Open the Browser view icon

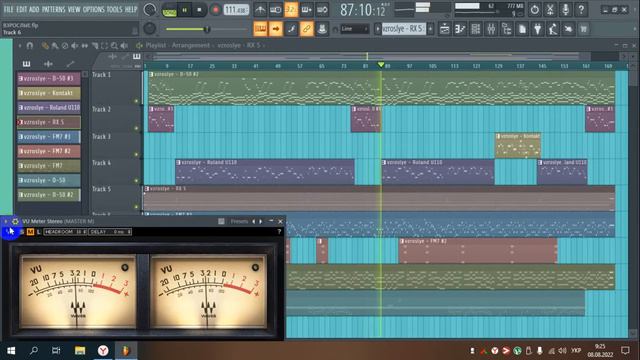(x=507, y=29)
